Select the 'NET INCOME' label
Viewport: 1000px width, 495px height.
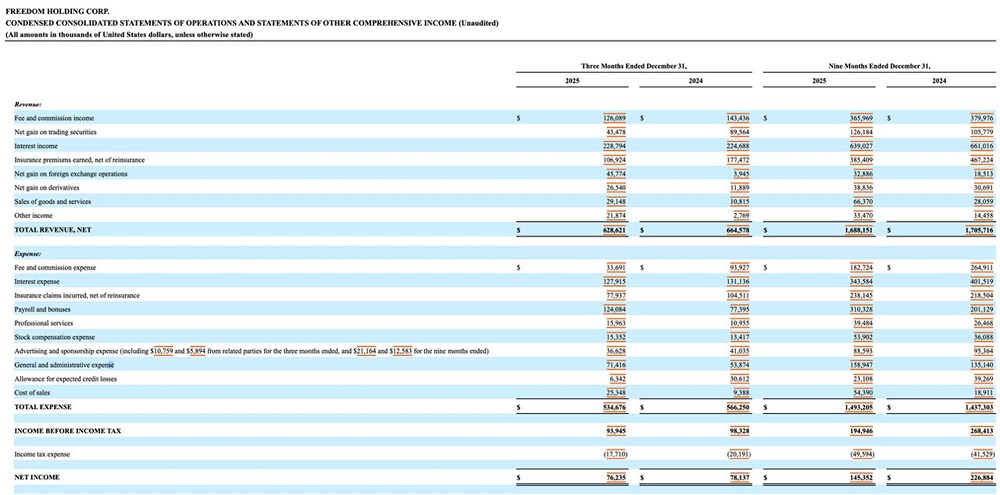tap(36, 477)
